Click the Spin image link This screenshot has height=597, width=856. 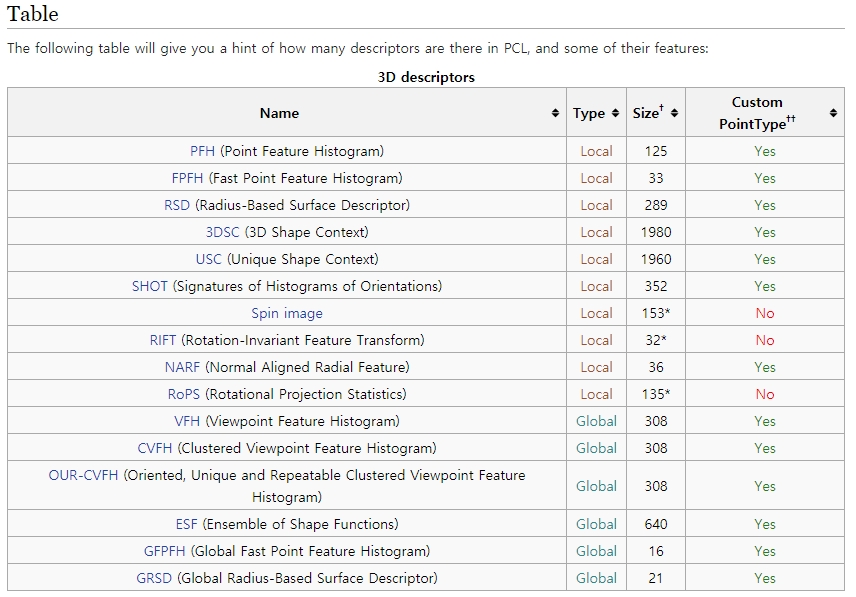click(287, 314)
